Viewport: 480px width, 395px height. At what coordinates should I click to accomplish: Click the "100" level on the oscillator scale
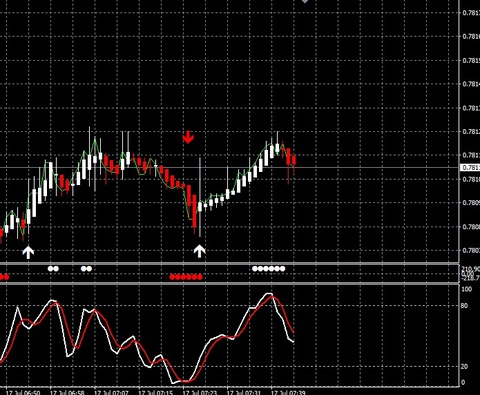pyautogui.click(x=467, y=289)
